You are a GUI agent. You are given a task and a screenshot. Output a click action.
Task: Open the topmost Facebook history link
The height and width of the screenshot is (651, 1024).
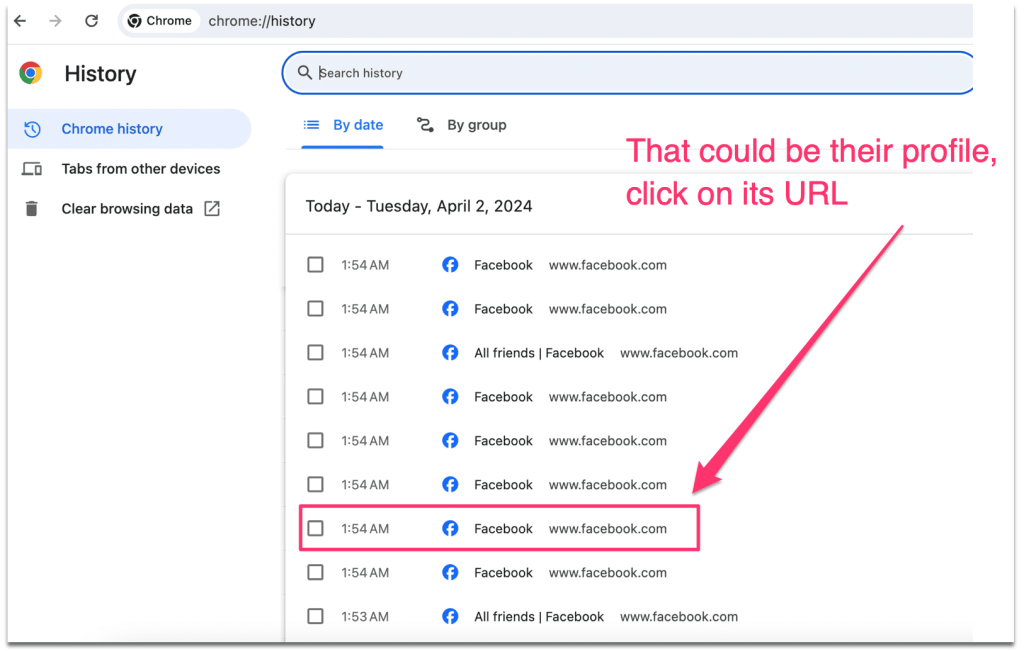point(504,265)
